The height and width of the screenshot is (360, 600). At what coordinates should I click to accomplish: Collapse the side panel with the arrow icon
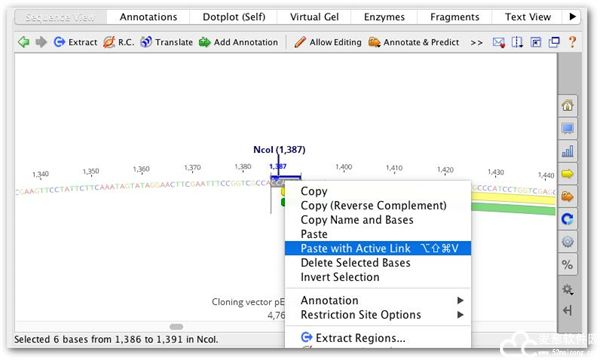(x=567, y=310)
